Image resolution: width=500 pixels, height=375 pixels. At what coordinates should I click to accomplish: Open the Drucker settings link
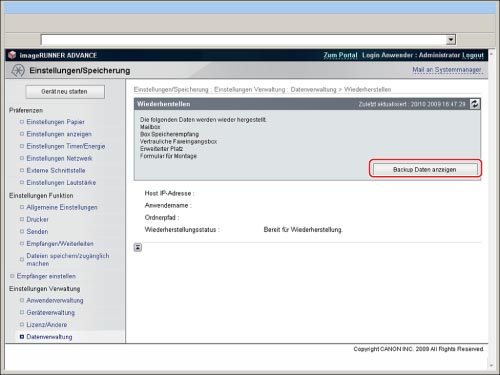(37, 219)
